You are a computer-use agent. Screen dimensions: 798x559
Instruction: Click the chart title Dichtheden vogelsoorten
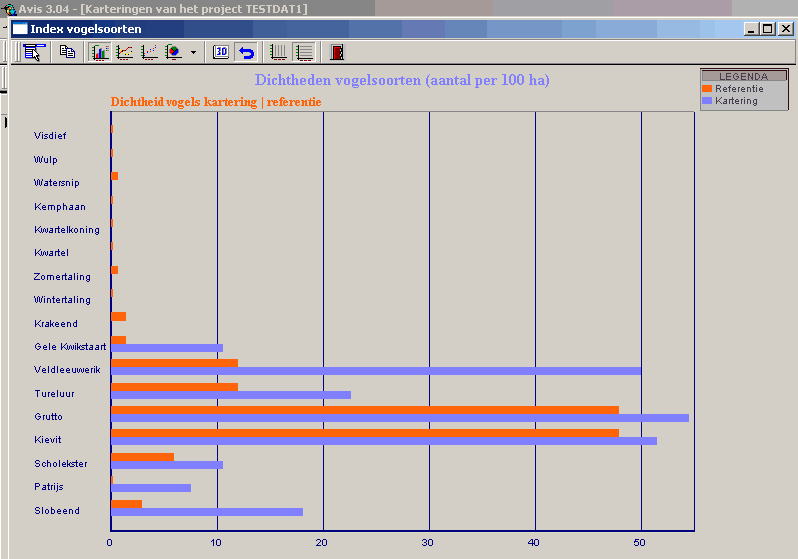click(x=402, y=80)
